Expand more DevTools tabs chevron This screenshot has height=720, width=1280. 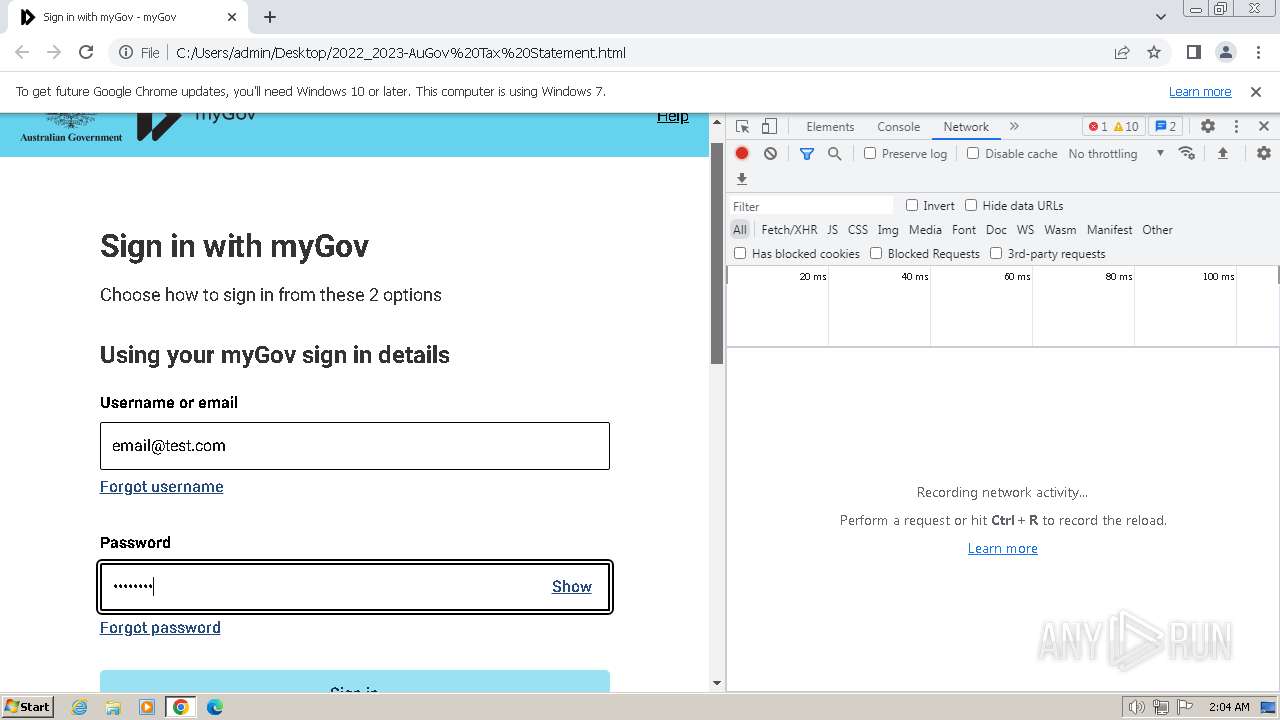(x=1014, y=126)
